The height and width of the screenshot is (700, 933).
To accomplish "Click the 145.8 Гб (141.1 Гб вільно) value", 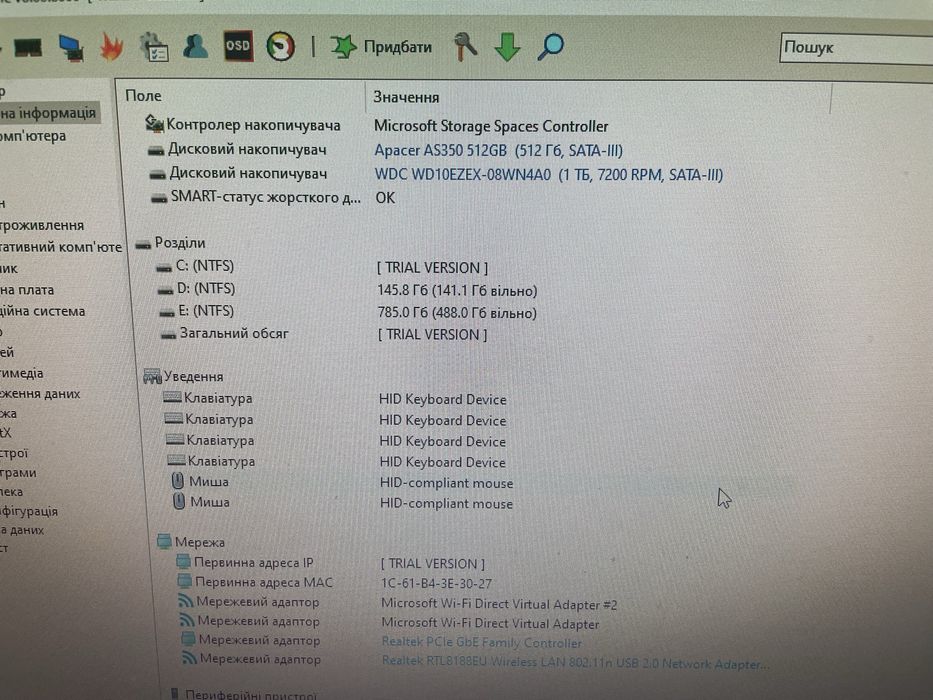I will 457,290.
